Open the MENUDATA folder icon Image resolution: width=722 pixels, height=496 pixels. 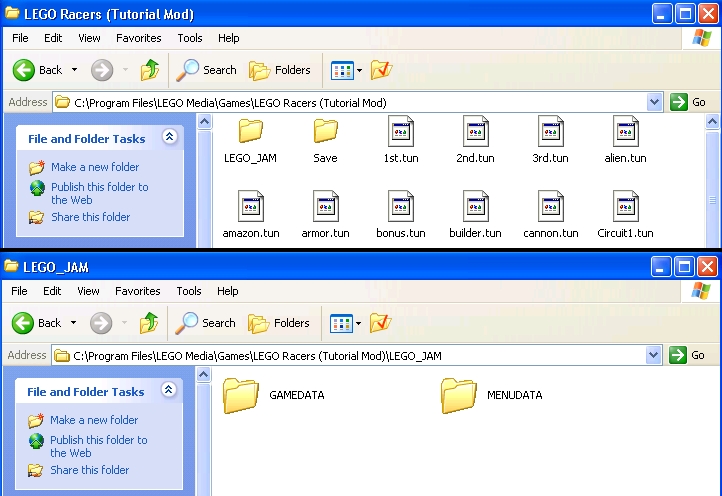tap(459, 395)
